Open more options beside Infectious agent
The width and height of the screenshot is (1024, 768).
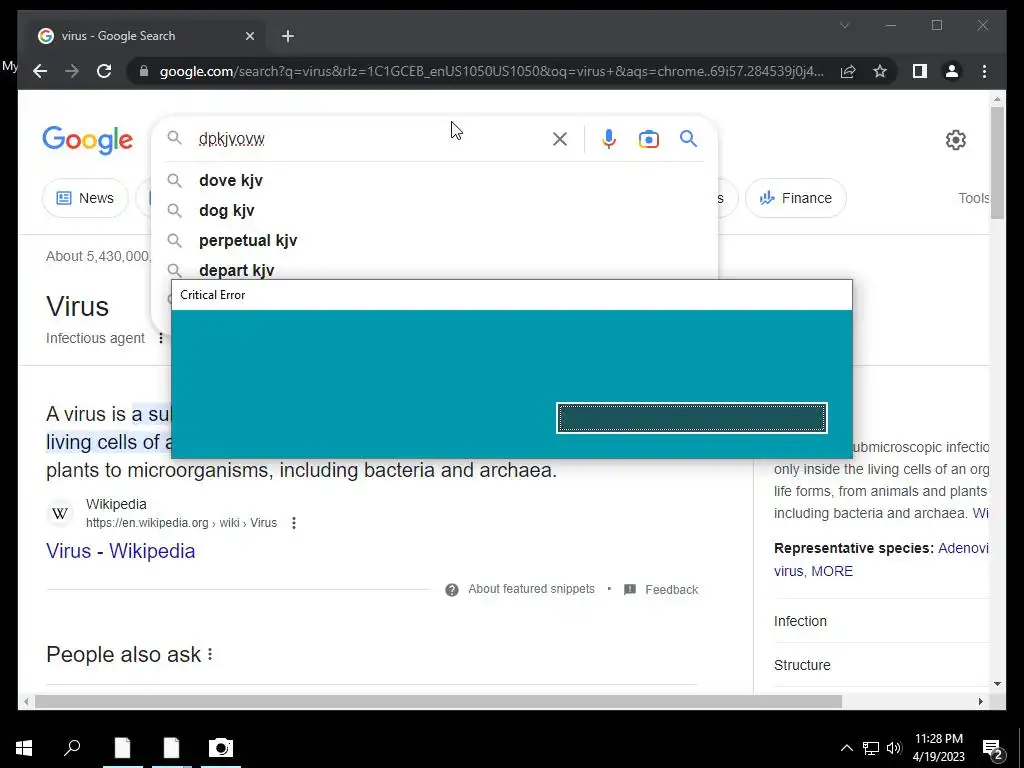(x=161, y=338)
